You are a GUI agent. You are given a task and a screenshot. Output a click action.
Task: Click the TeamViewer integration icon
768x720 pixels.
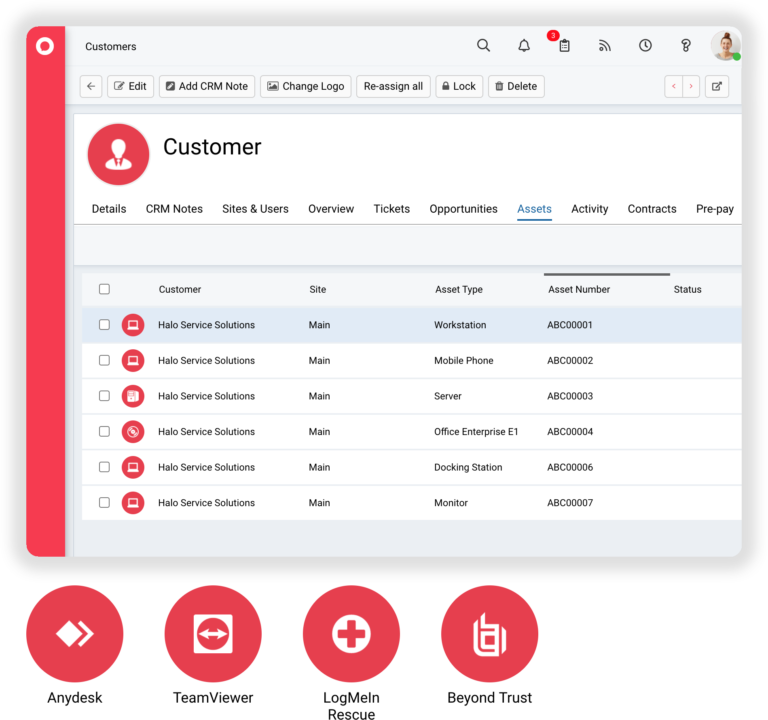(x=213, y=633)
